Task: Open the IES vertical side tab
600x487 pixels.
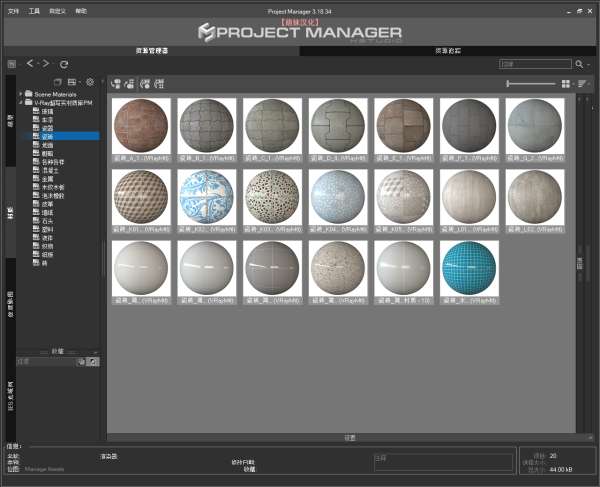Action: 11,396
